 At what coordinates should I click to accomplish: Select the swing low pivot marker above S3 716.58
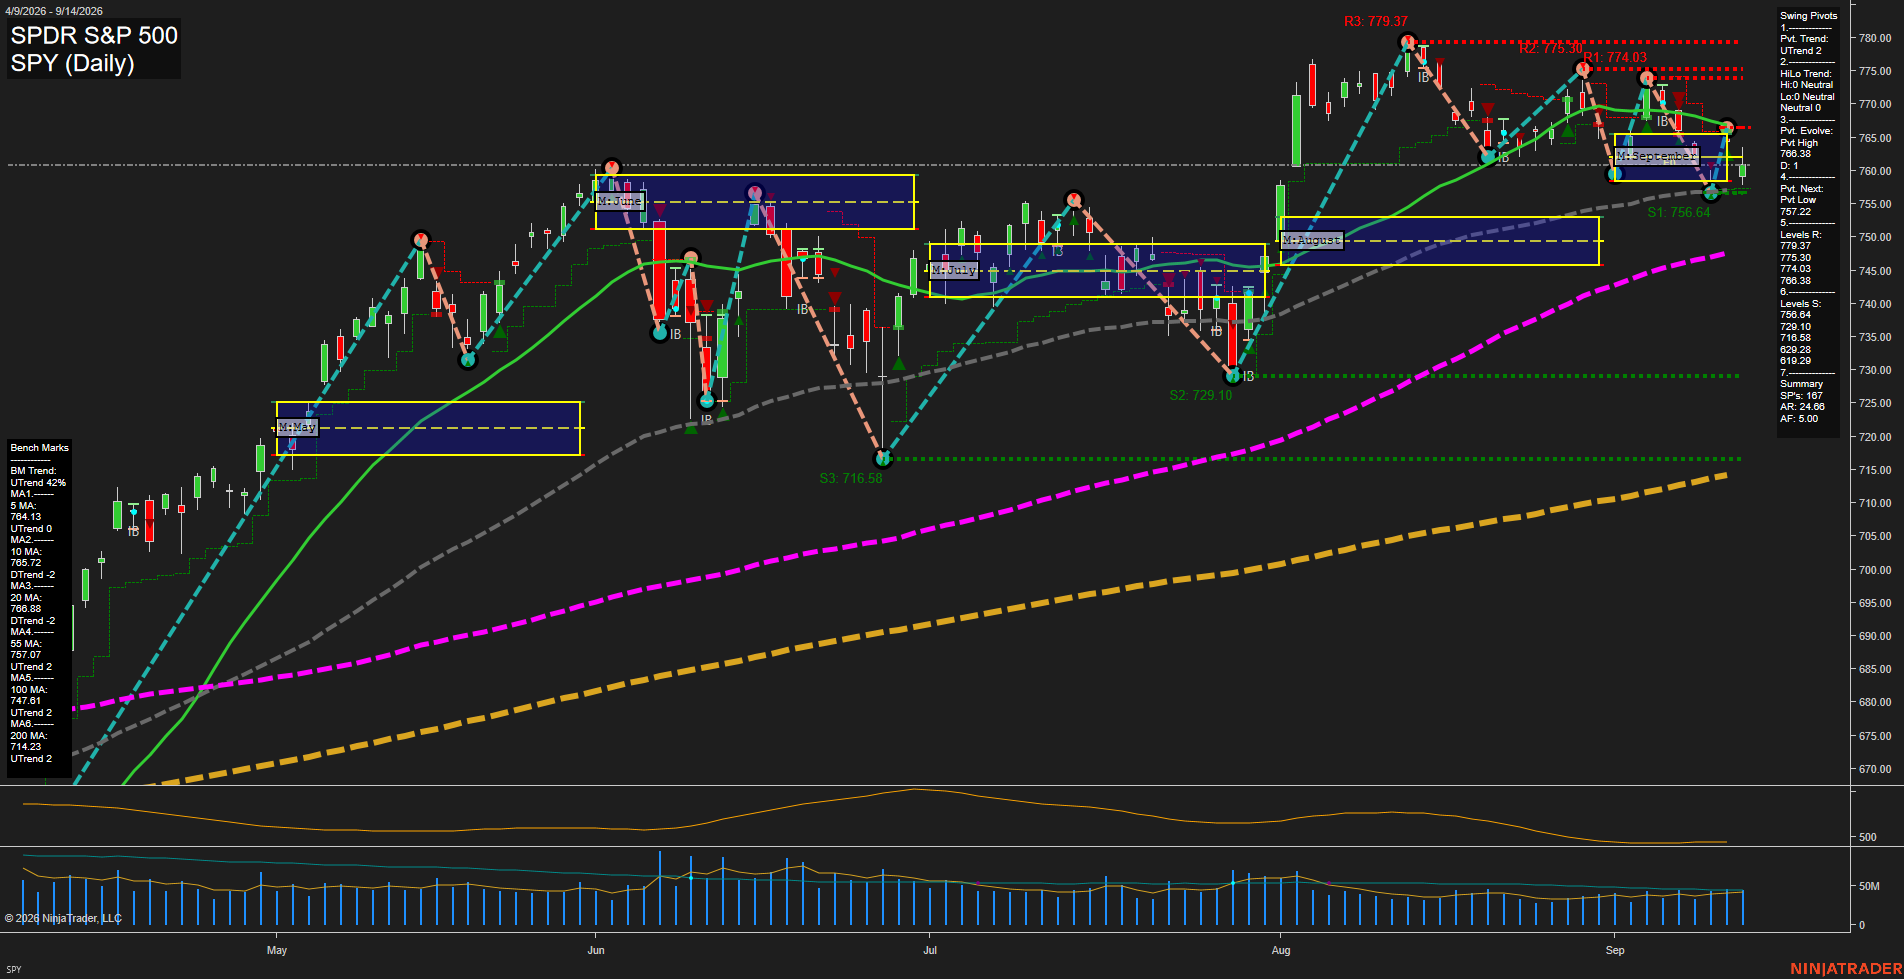coord(883,459)
